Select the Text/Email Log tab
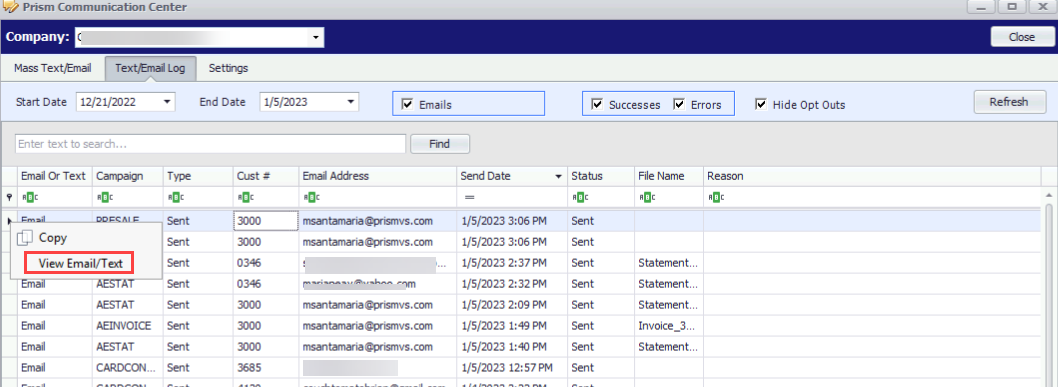1058x387 pixels. tap(150, 68)
